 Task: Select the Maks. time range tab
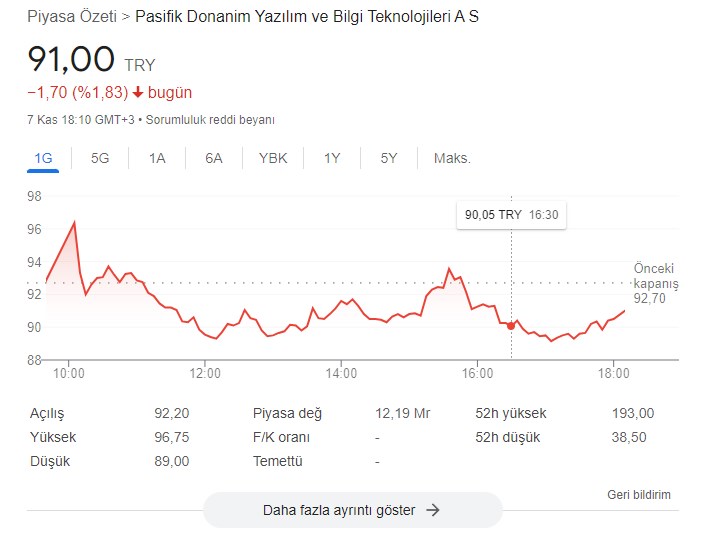tap(452, 159)
